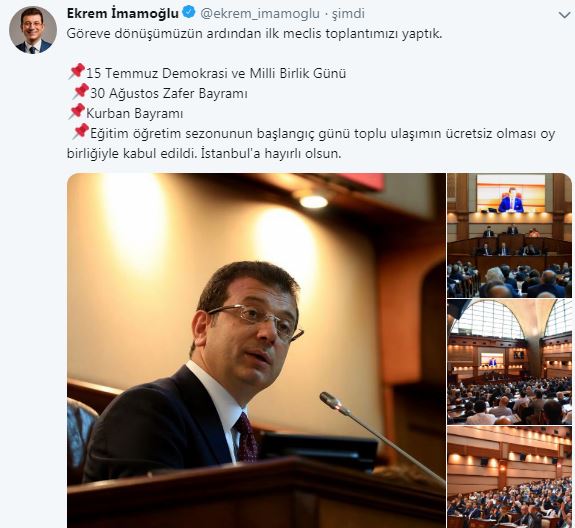This screenshot has width=575, height=528.
Task: Open the bottom right council seating thumbnail
Action: pos(509,477)
